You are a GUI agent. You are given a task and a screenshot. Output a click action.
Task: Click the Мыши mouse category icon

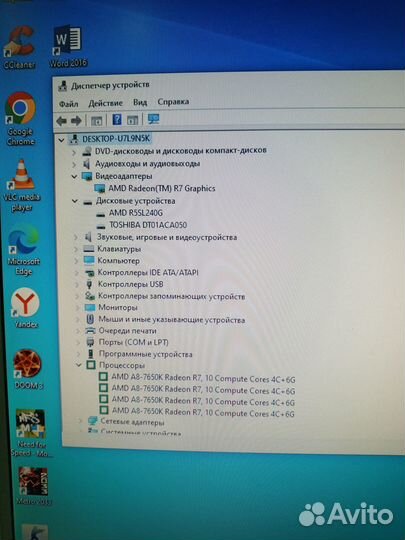(x=90, y=319)
